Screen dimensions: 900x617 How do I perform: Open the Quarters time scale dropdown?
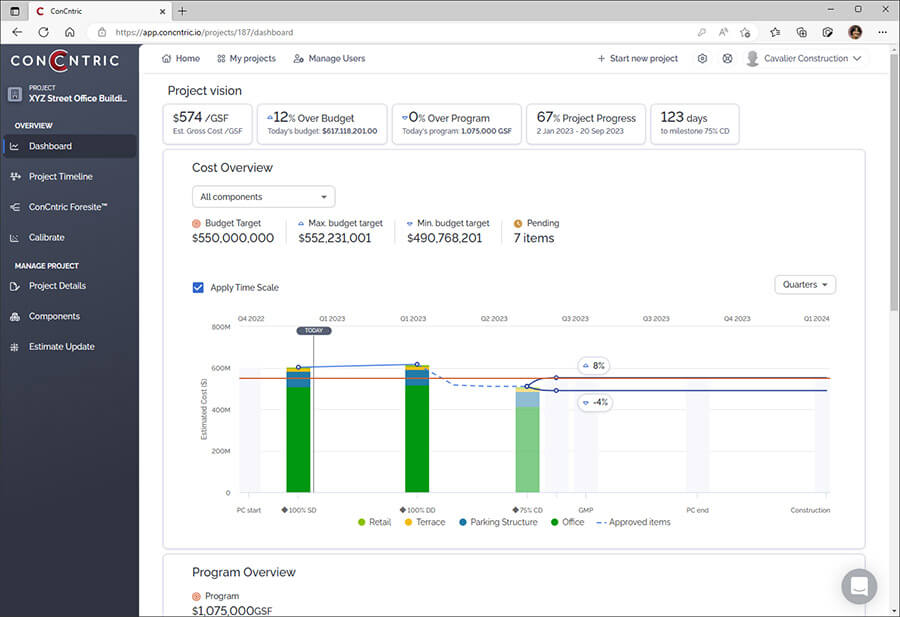804,285
